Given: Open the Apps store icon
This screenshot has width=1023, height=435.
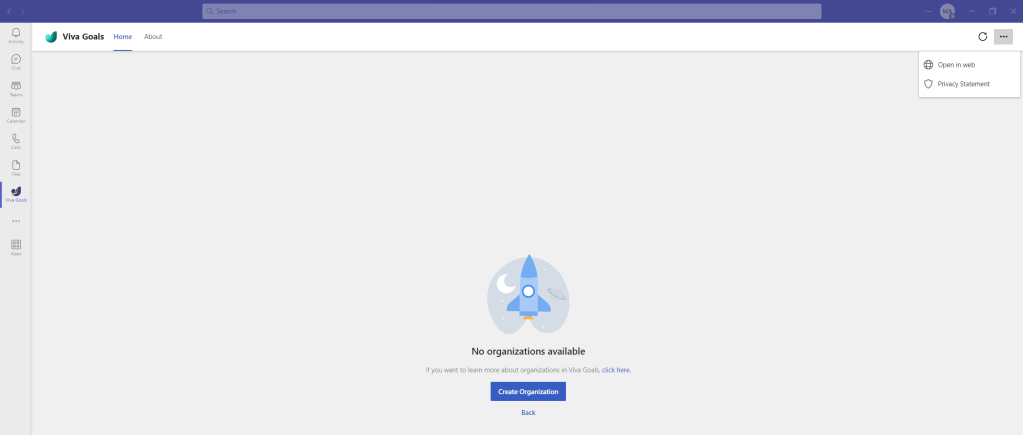Looking at the screenshot, I should [x=16, y=246].
